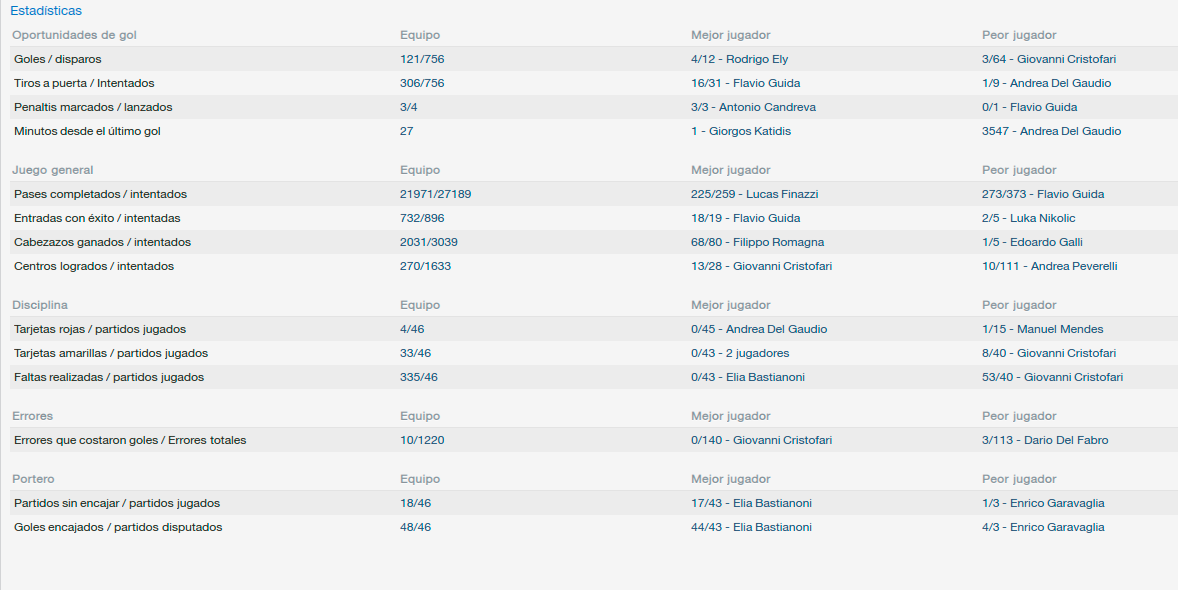The width and height of the screenshot is (1178, 590).
Task: Open 3/113 - Dario Del Fabro errors link
Action: pos(1045,441)
